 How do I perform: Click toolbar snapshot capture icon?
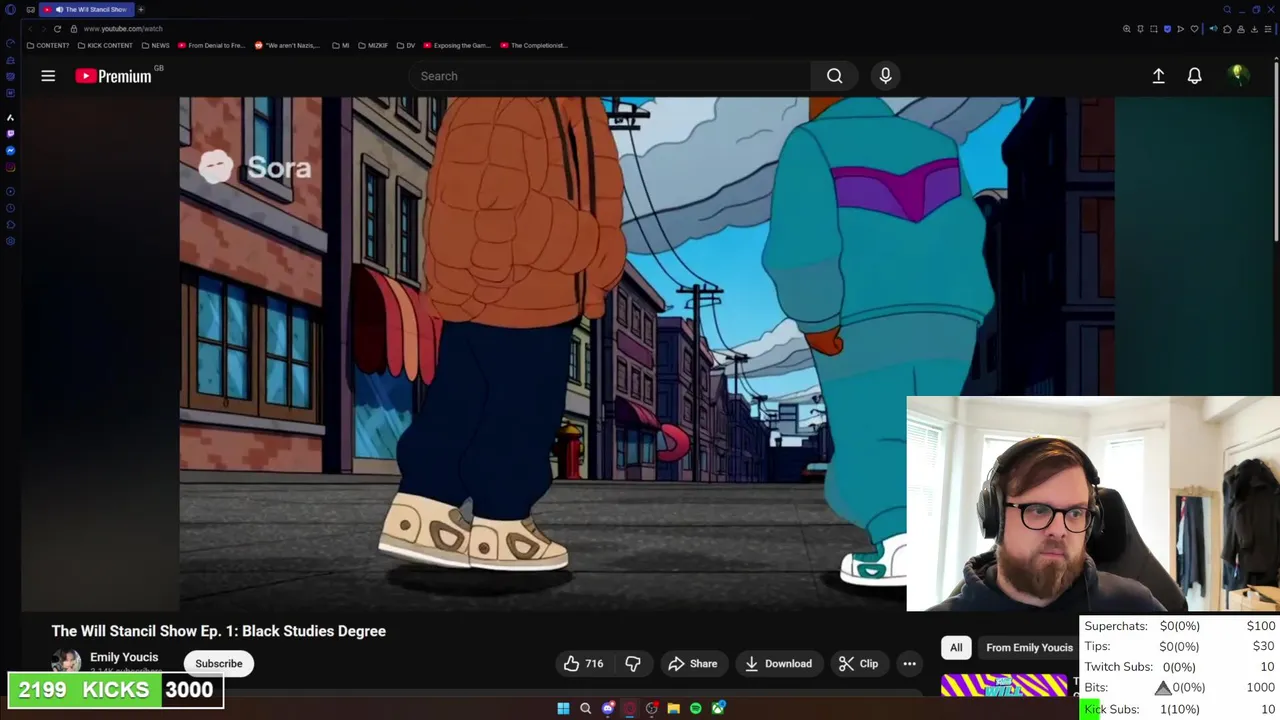point(1154,29)
